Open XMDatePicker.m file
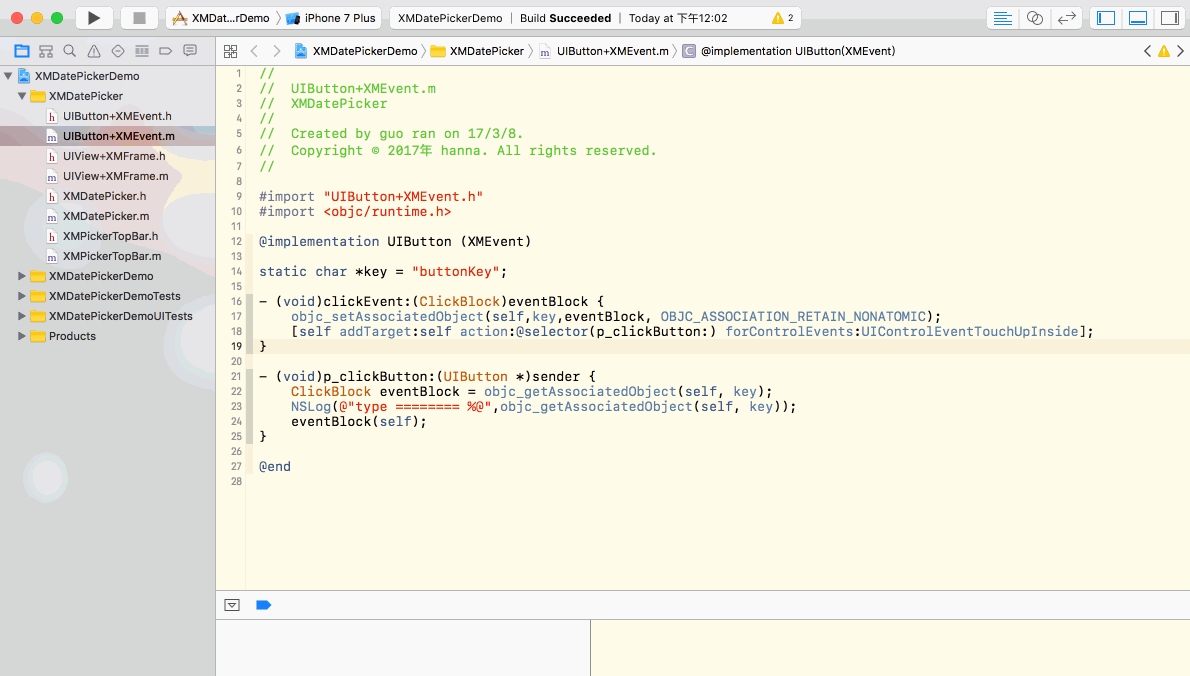Viewport: 1190px width, 676px height. pyautogui.click(x=105, y=216)
